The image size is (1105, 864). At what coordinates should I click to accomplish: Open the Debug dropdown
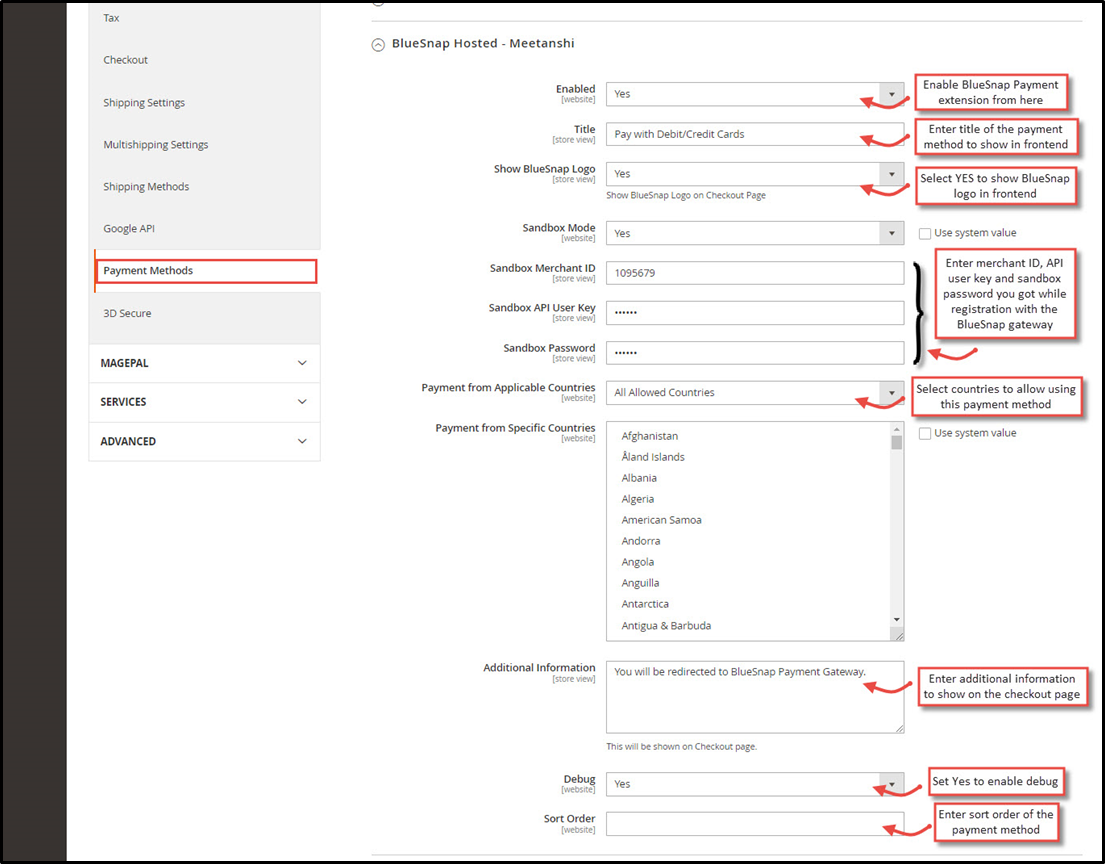click(755, 784)
